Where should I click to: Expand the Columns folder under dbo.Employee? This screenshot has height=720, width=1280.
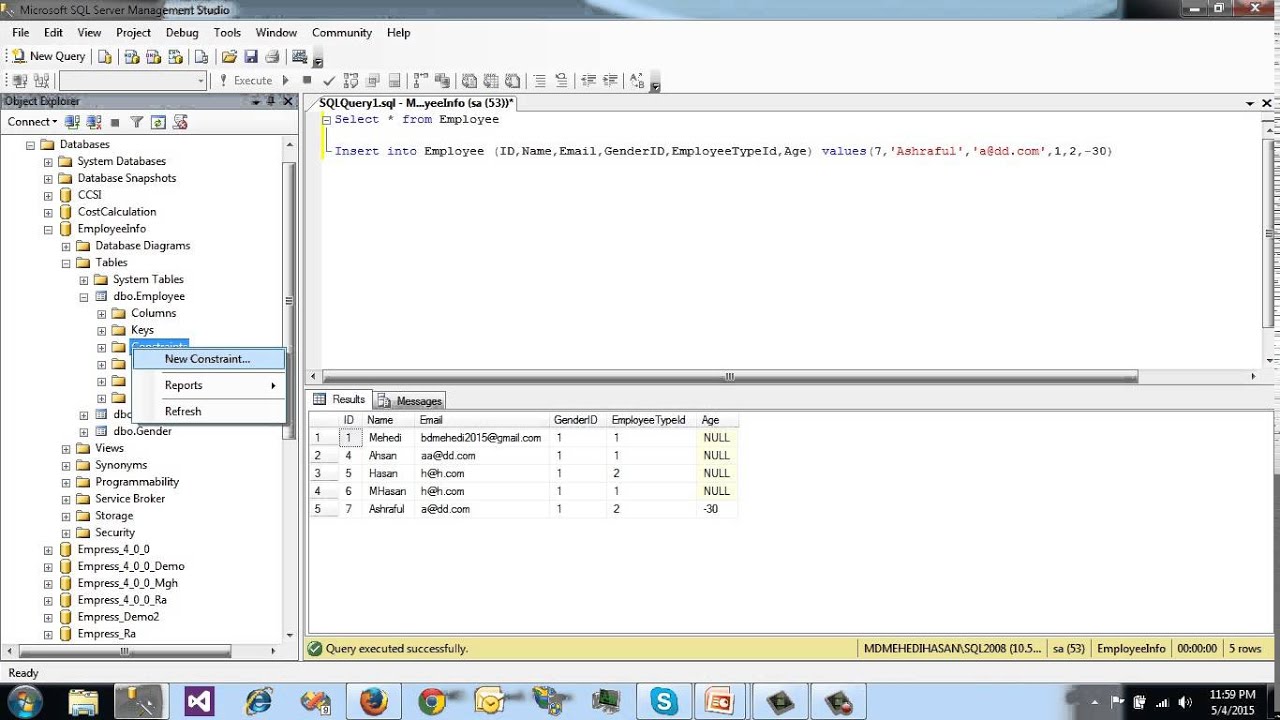point(101,313)
